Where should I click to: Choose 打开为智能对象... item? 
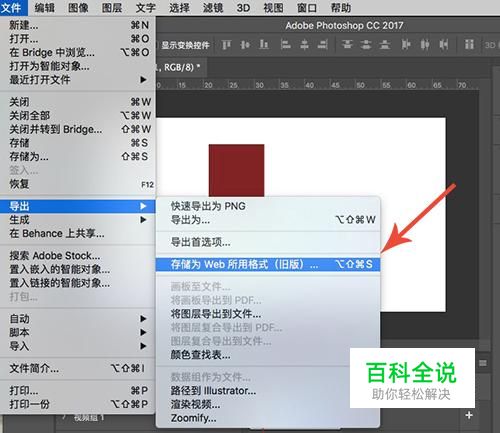coord(78,66)
